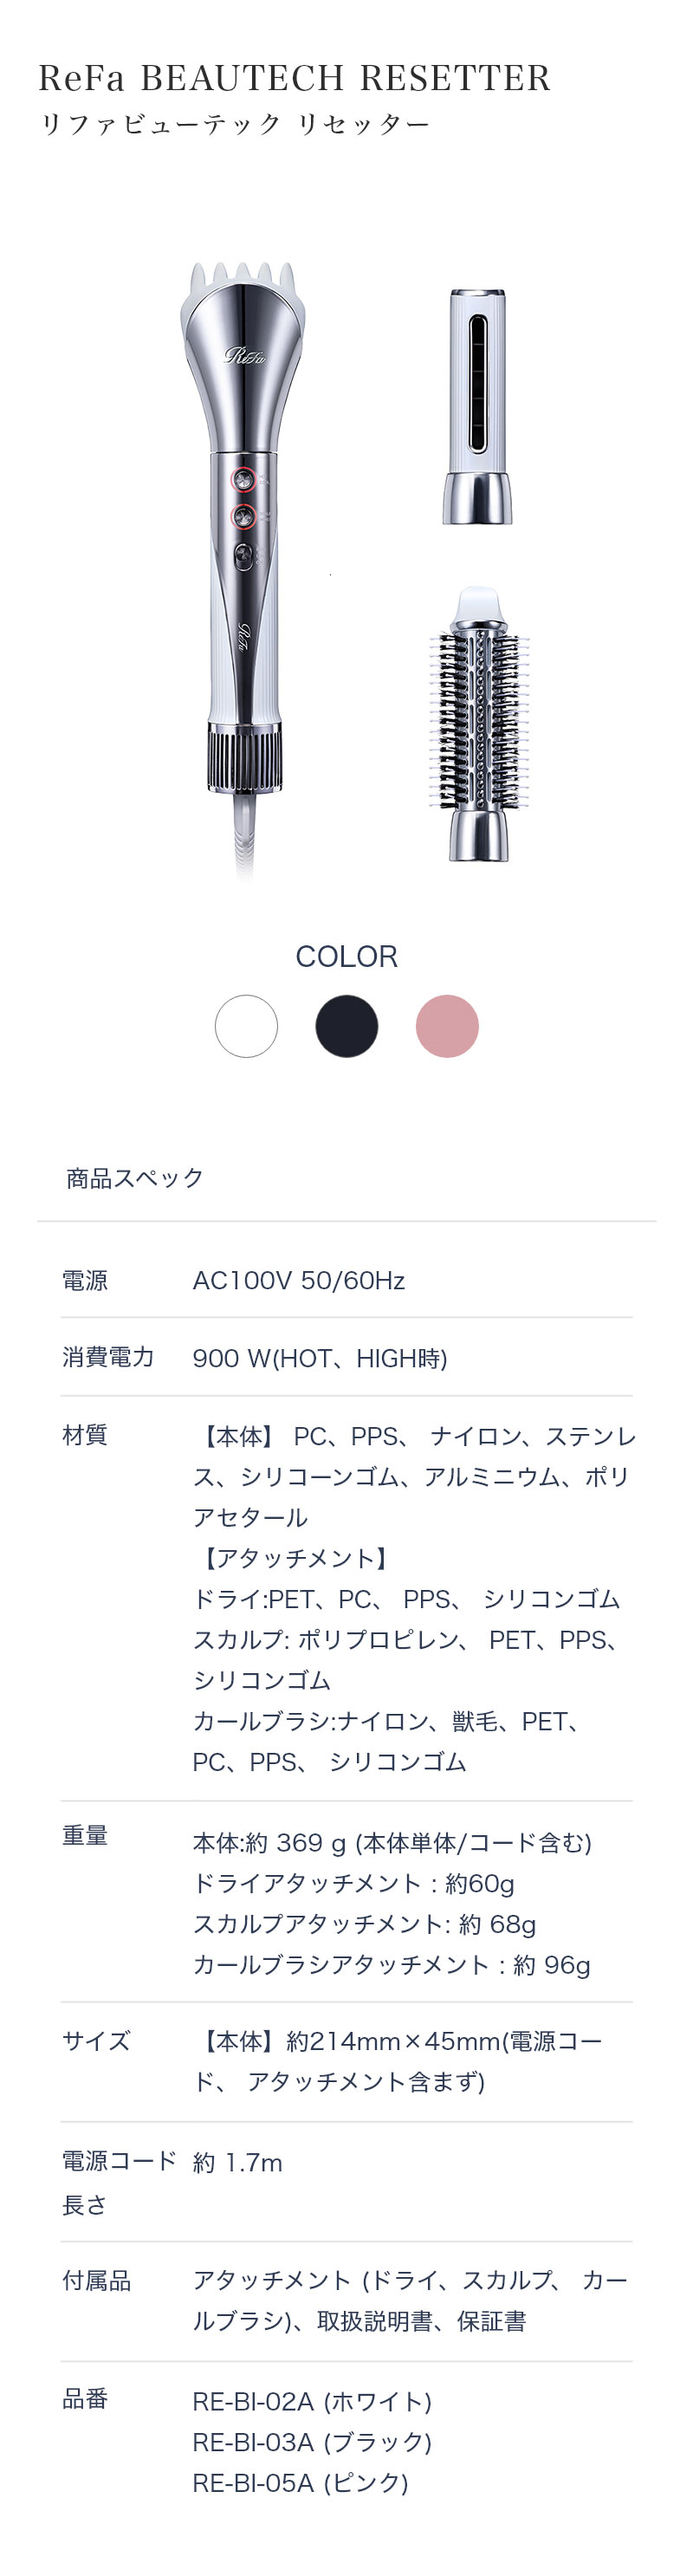This screenshot has height=2576, width=693.
Task: Click the 商品スペック section heading
Action: pos(135,1178)
